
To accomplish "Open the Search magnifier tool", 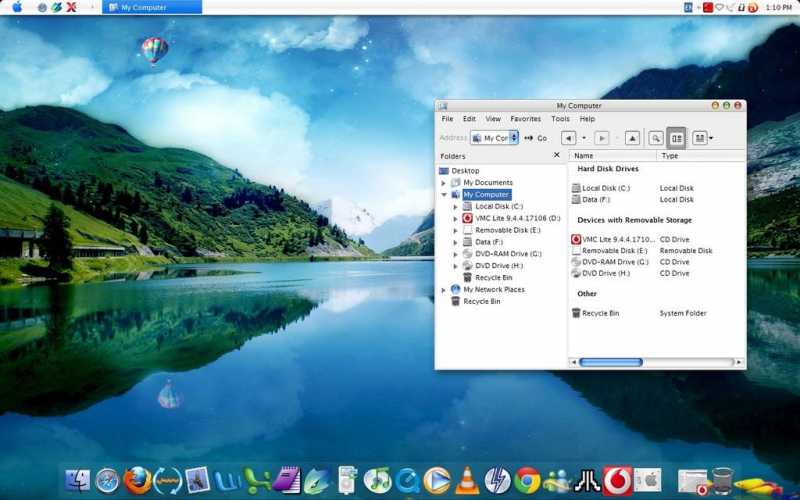I will pyautogui.click(x=656, y=138).
